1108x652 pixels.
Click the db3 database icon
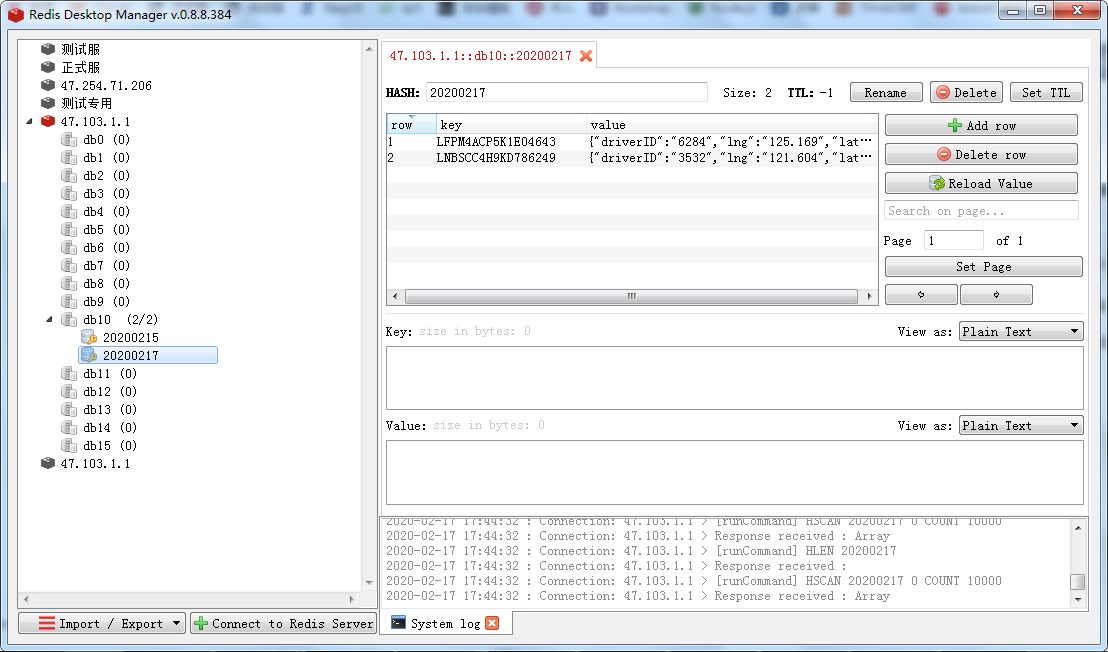point(69,193)
